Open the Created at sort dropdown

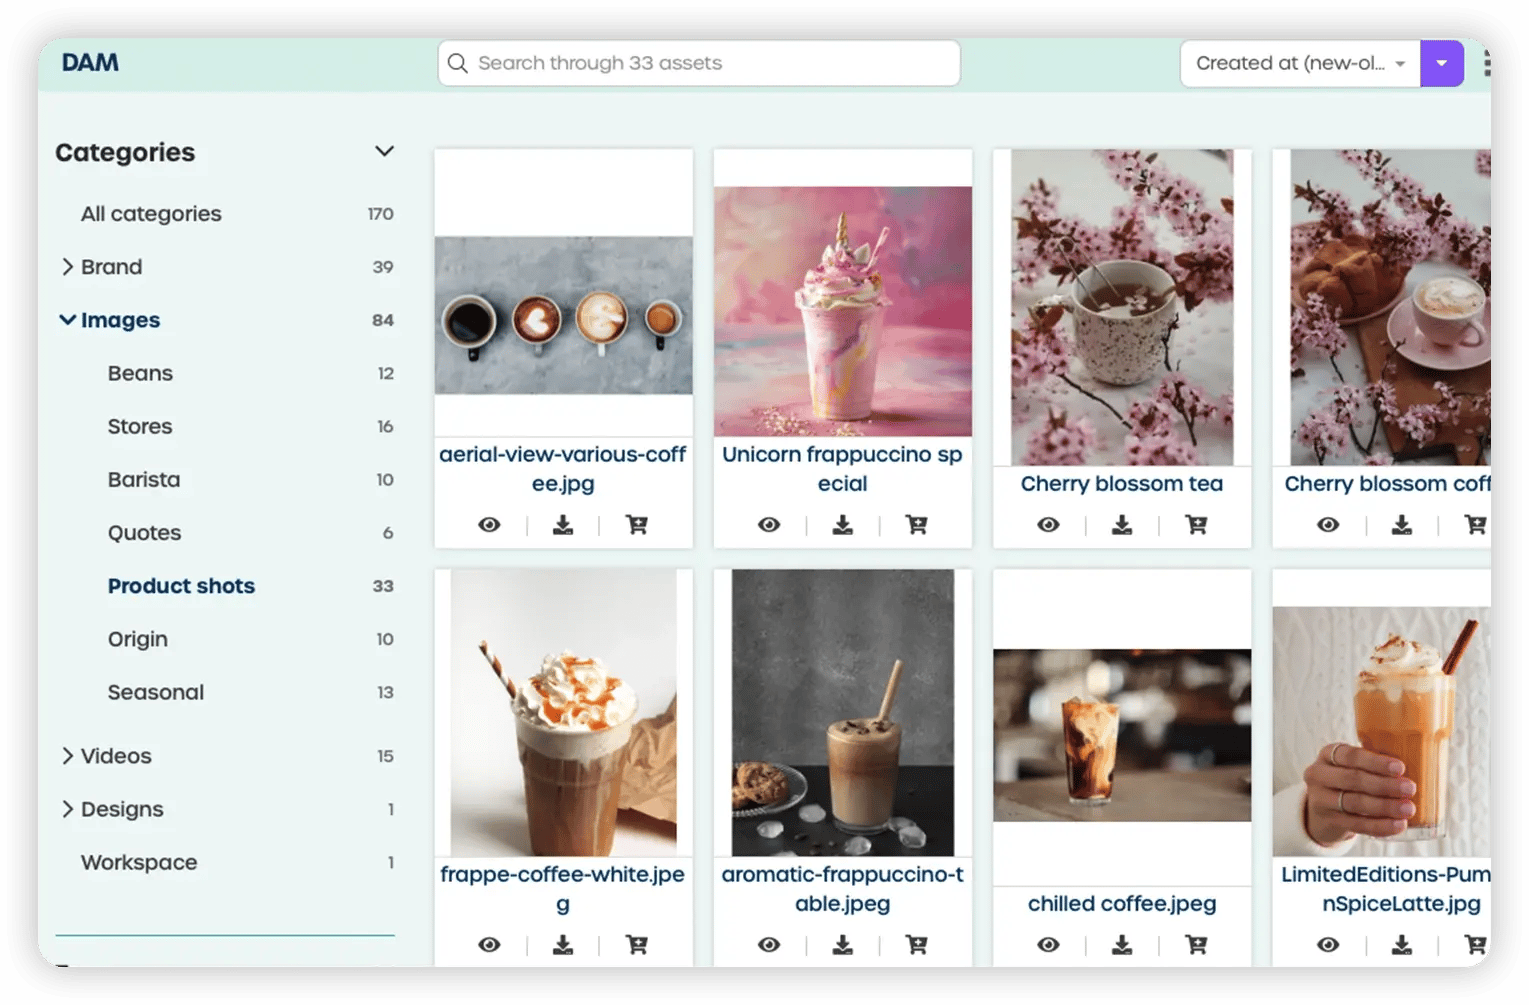(x=1300, y=63)
